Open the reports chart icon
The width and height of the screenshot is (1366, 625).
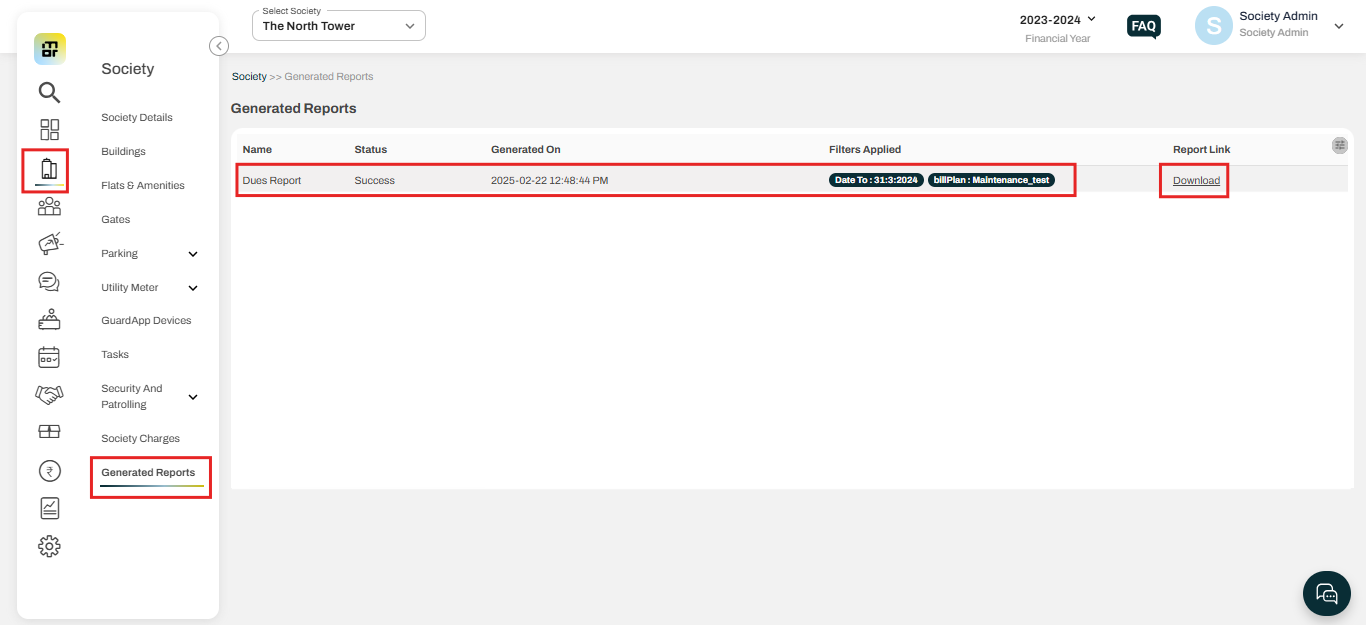49,508
